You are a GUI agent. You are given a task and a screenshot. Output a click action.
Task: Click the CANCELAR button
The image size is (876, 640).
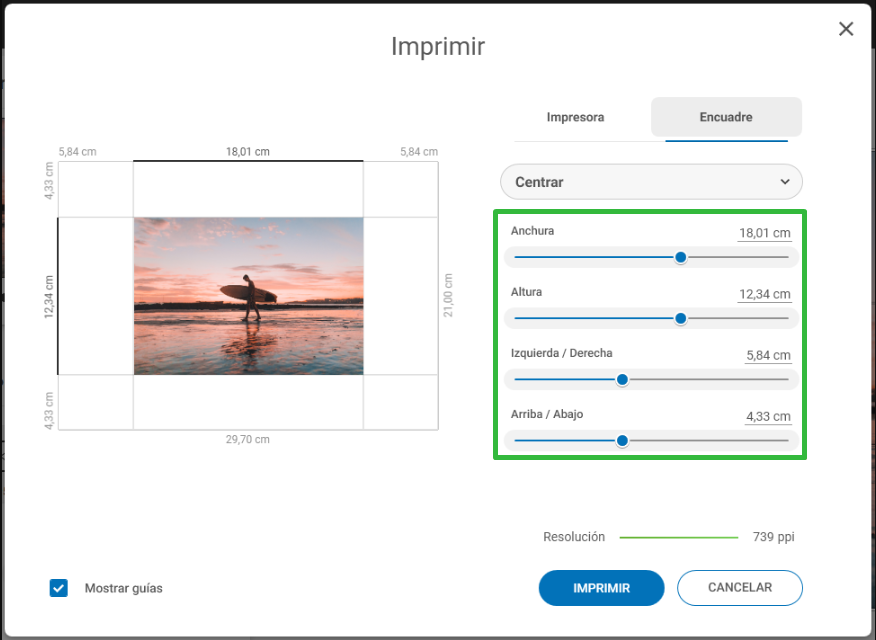[x=740, y=588]
